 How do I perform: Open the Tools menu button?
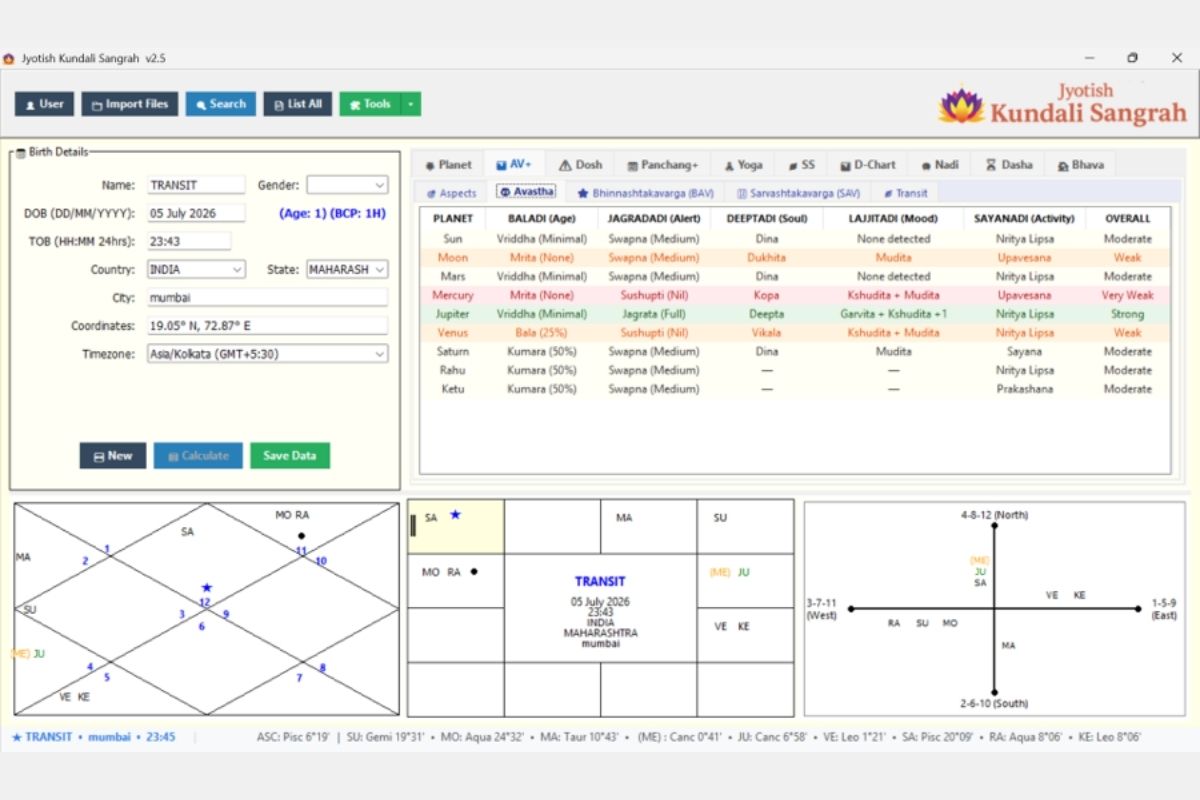click(370, 104)
